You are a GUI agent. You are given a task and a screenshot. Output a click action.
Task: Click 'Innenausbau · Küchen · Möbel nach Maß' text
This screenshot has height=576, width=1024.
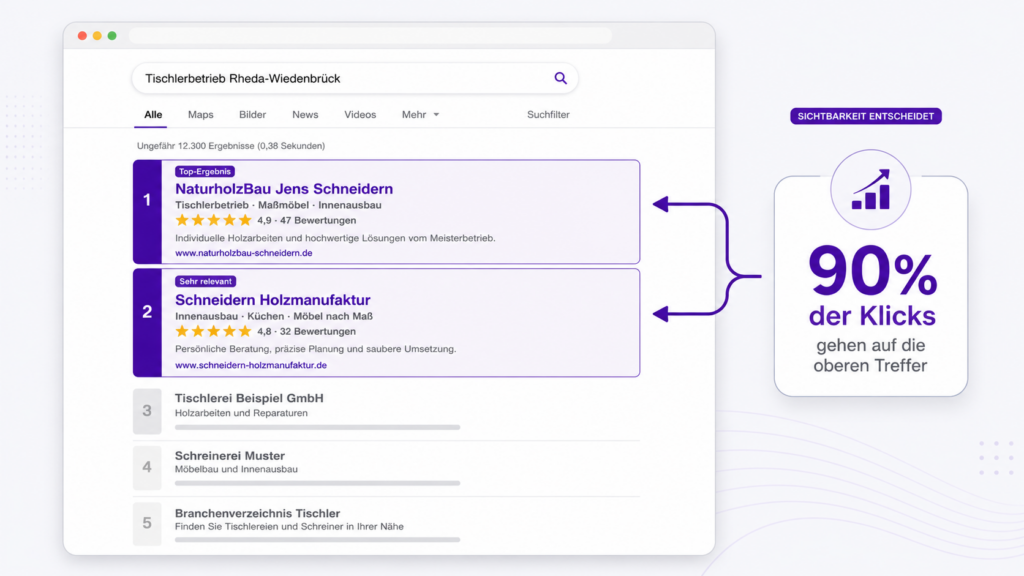click(x=274, y=316)
